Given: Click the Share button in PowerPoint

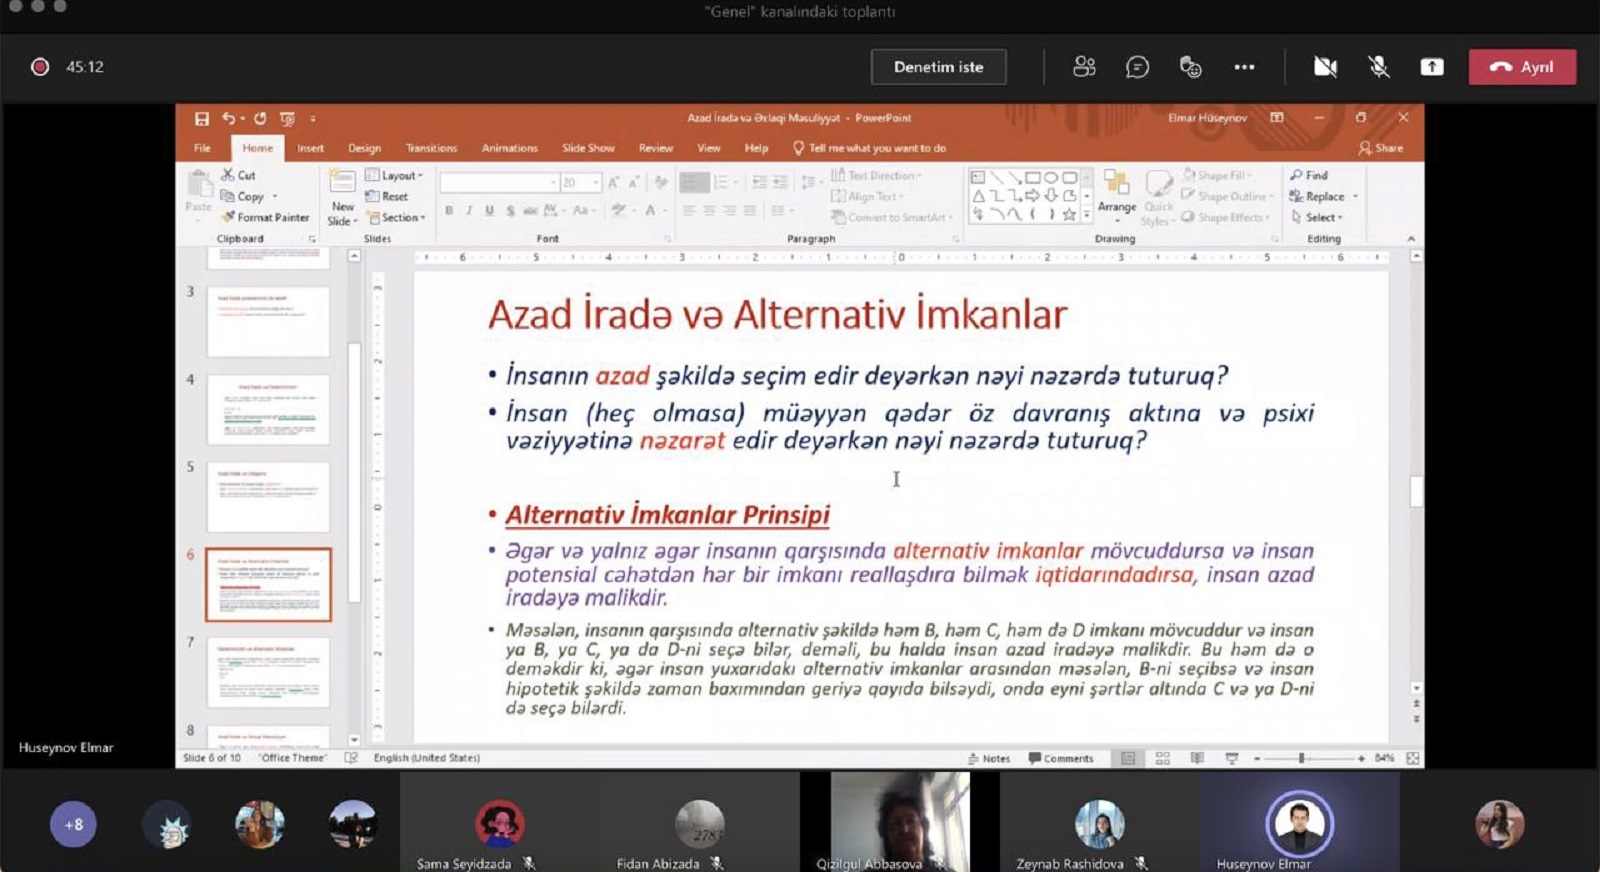Looking at the screenshot, I should 1381,148.
